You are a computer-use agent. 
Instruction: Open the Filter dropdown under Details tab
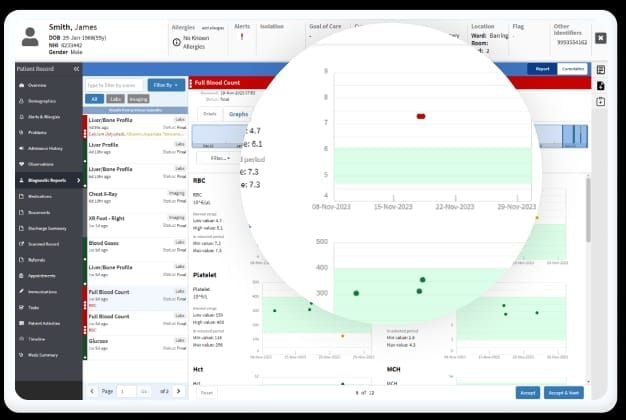click(218, 158)
